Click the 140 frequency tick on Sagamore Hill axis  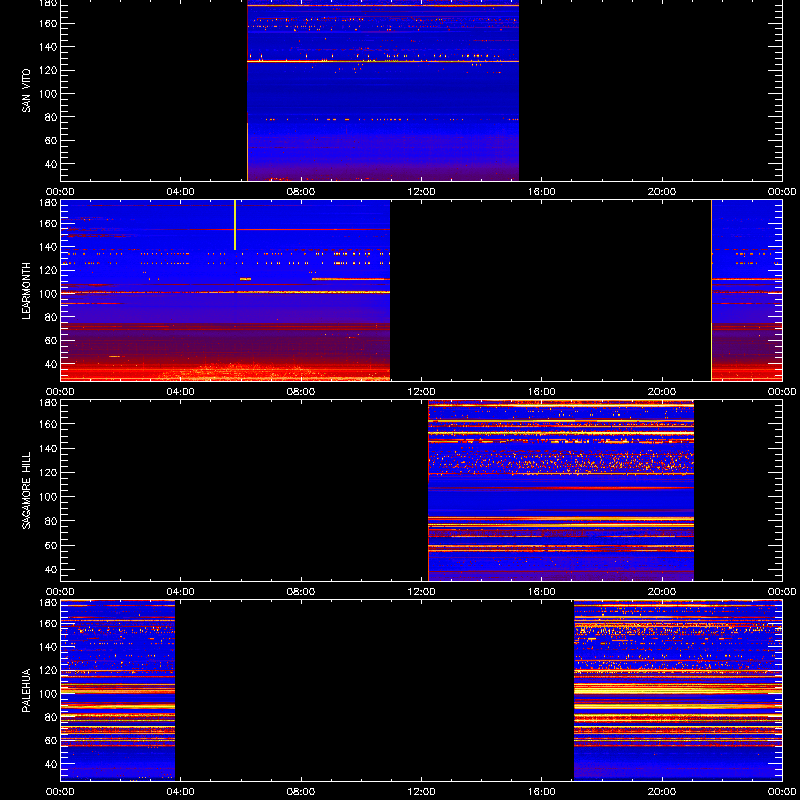50,448
